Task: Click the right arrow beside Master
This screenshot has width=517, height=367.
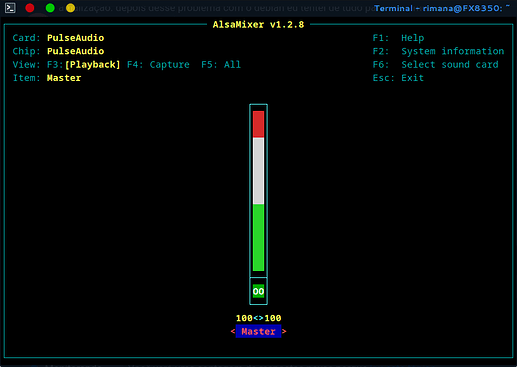Action: coord(284,331)
